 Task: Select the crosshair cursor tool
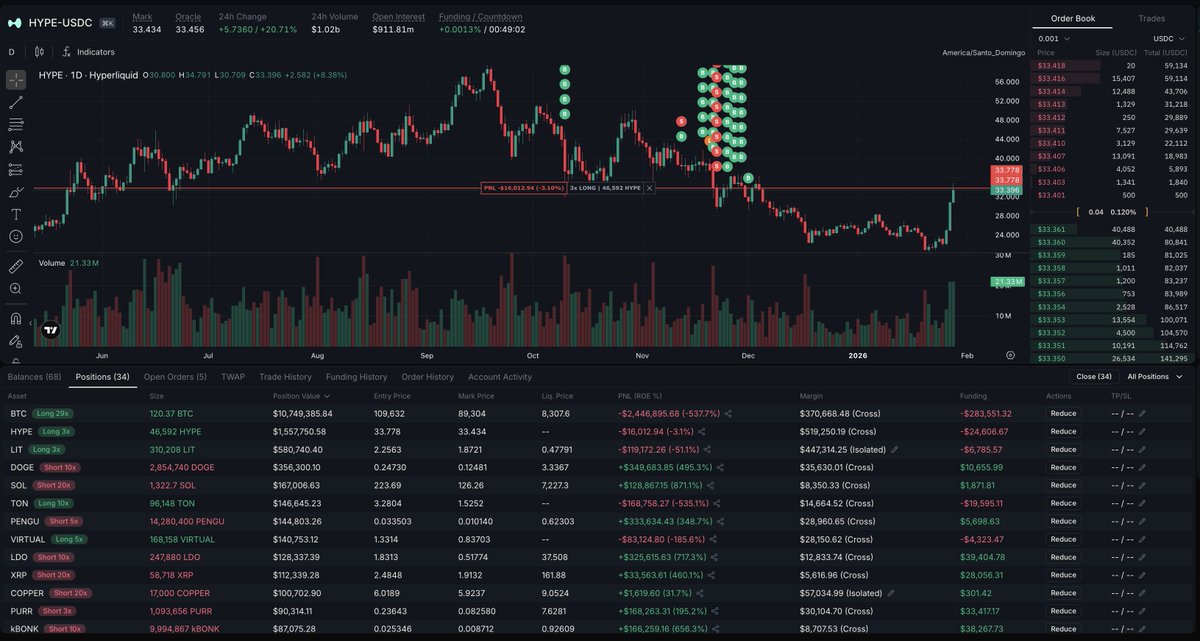coord(16,79)
